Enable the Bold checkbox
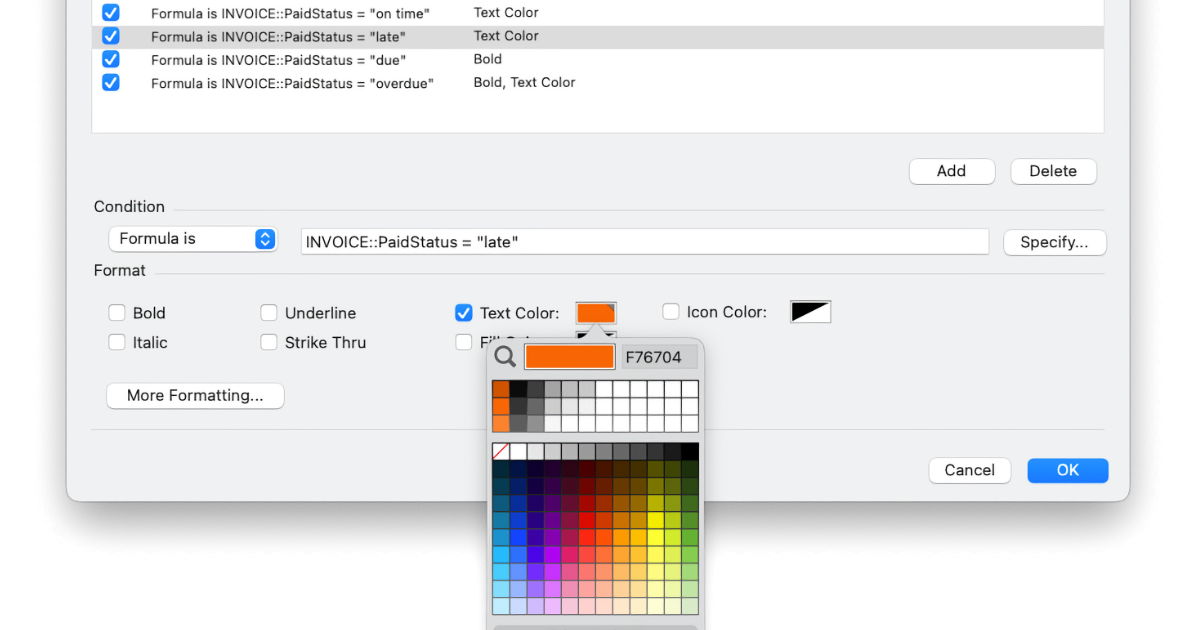Screen dimensions: 1200x630 (117, 313)
